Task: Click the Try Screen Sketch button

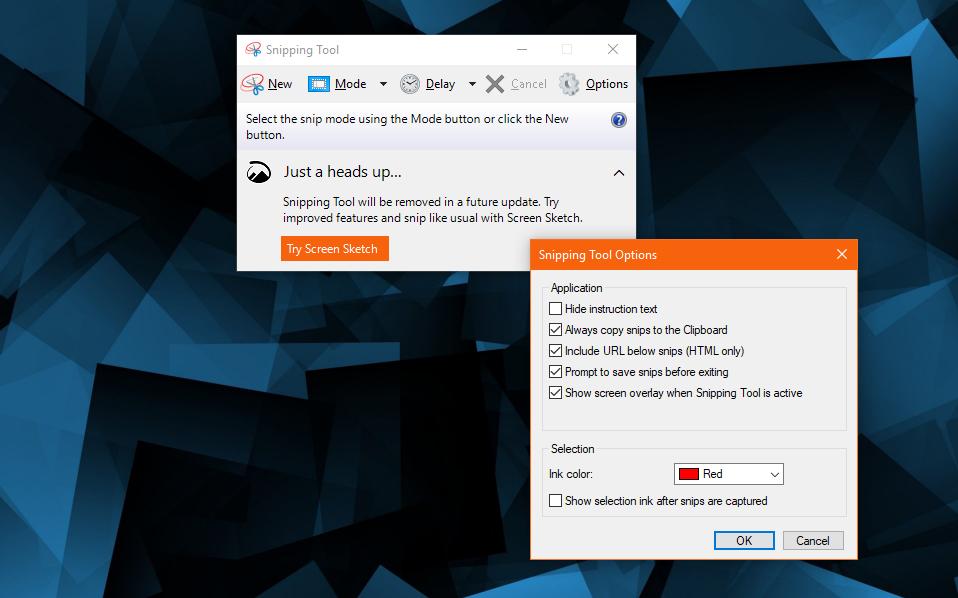Action: coord(335,249)
